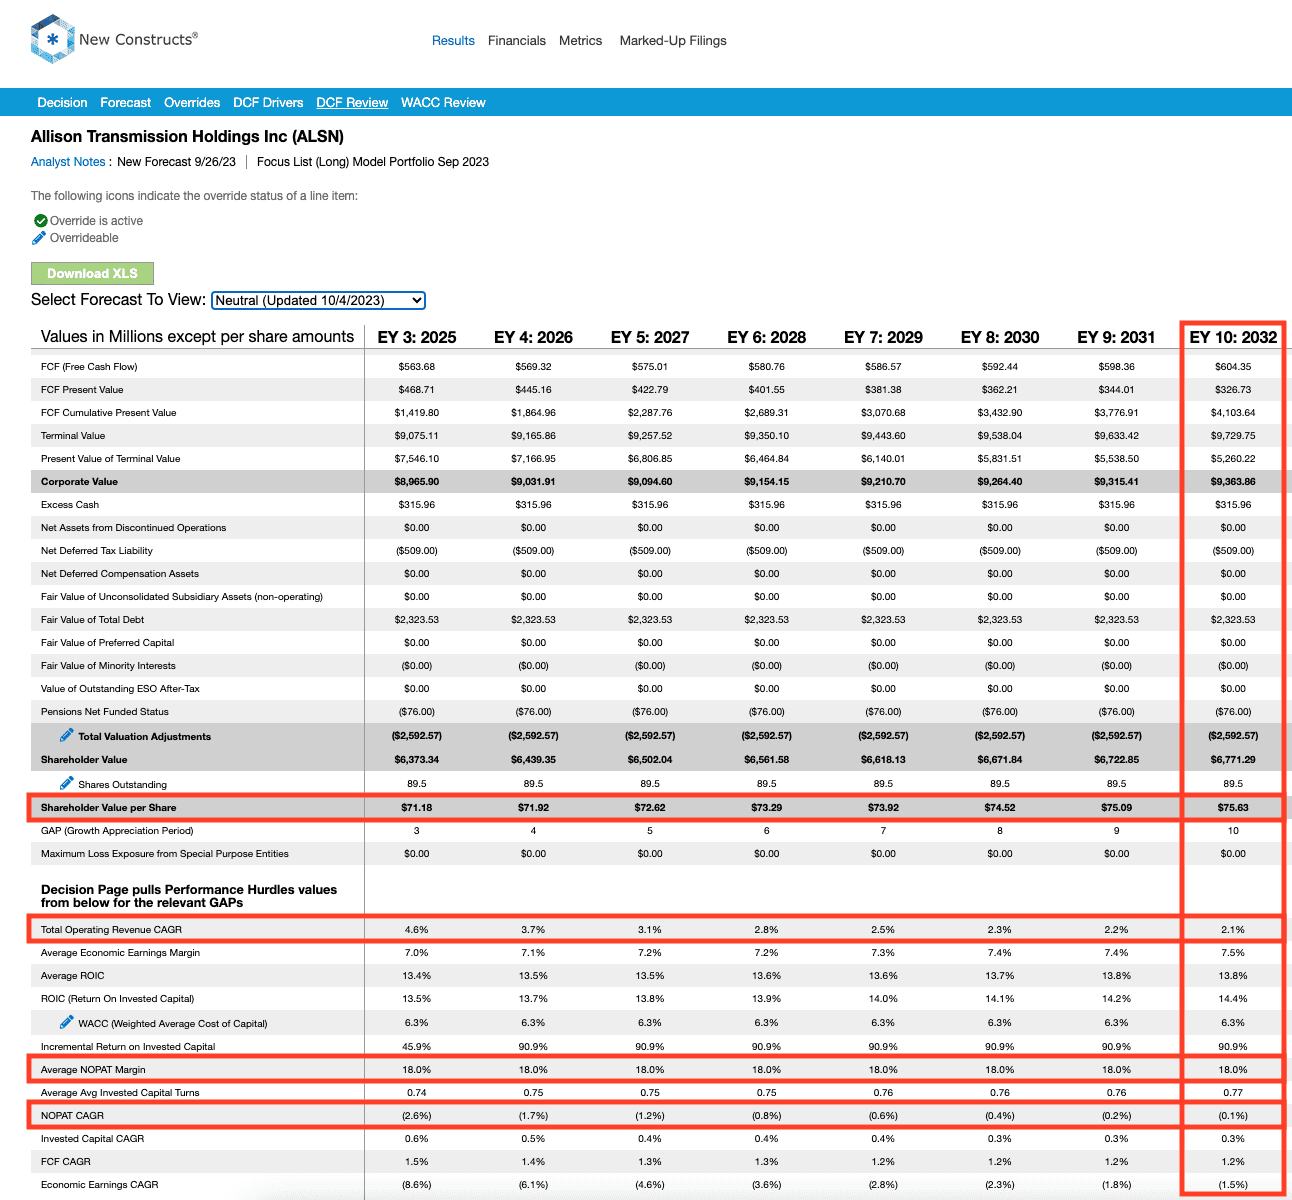Click the 4.6% Revenue CAGR cell
This screenshot has width=1292, height=1200.
[x=417, y=930]
